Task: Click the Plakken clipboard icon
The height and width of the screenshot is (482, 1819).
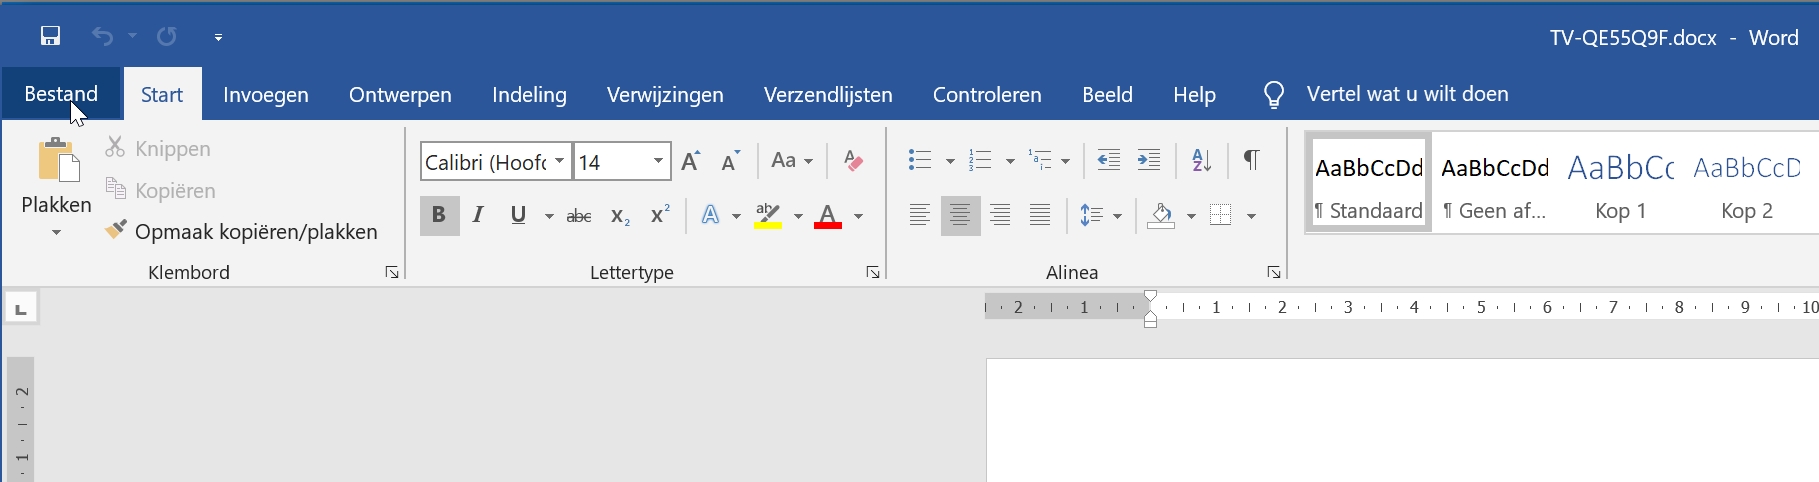Action: coord(57,163)
